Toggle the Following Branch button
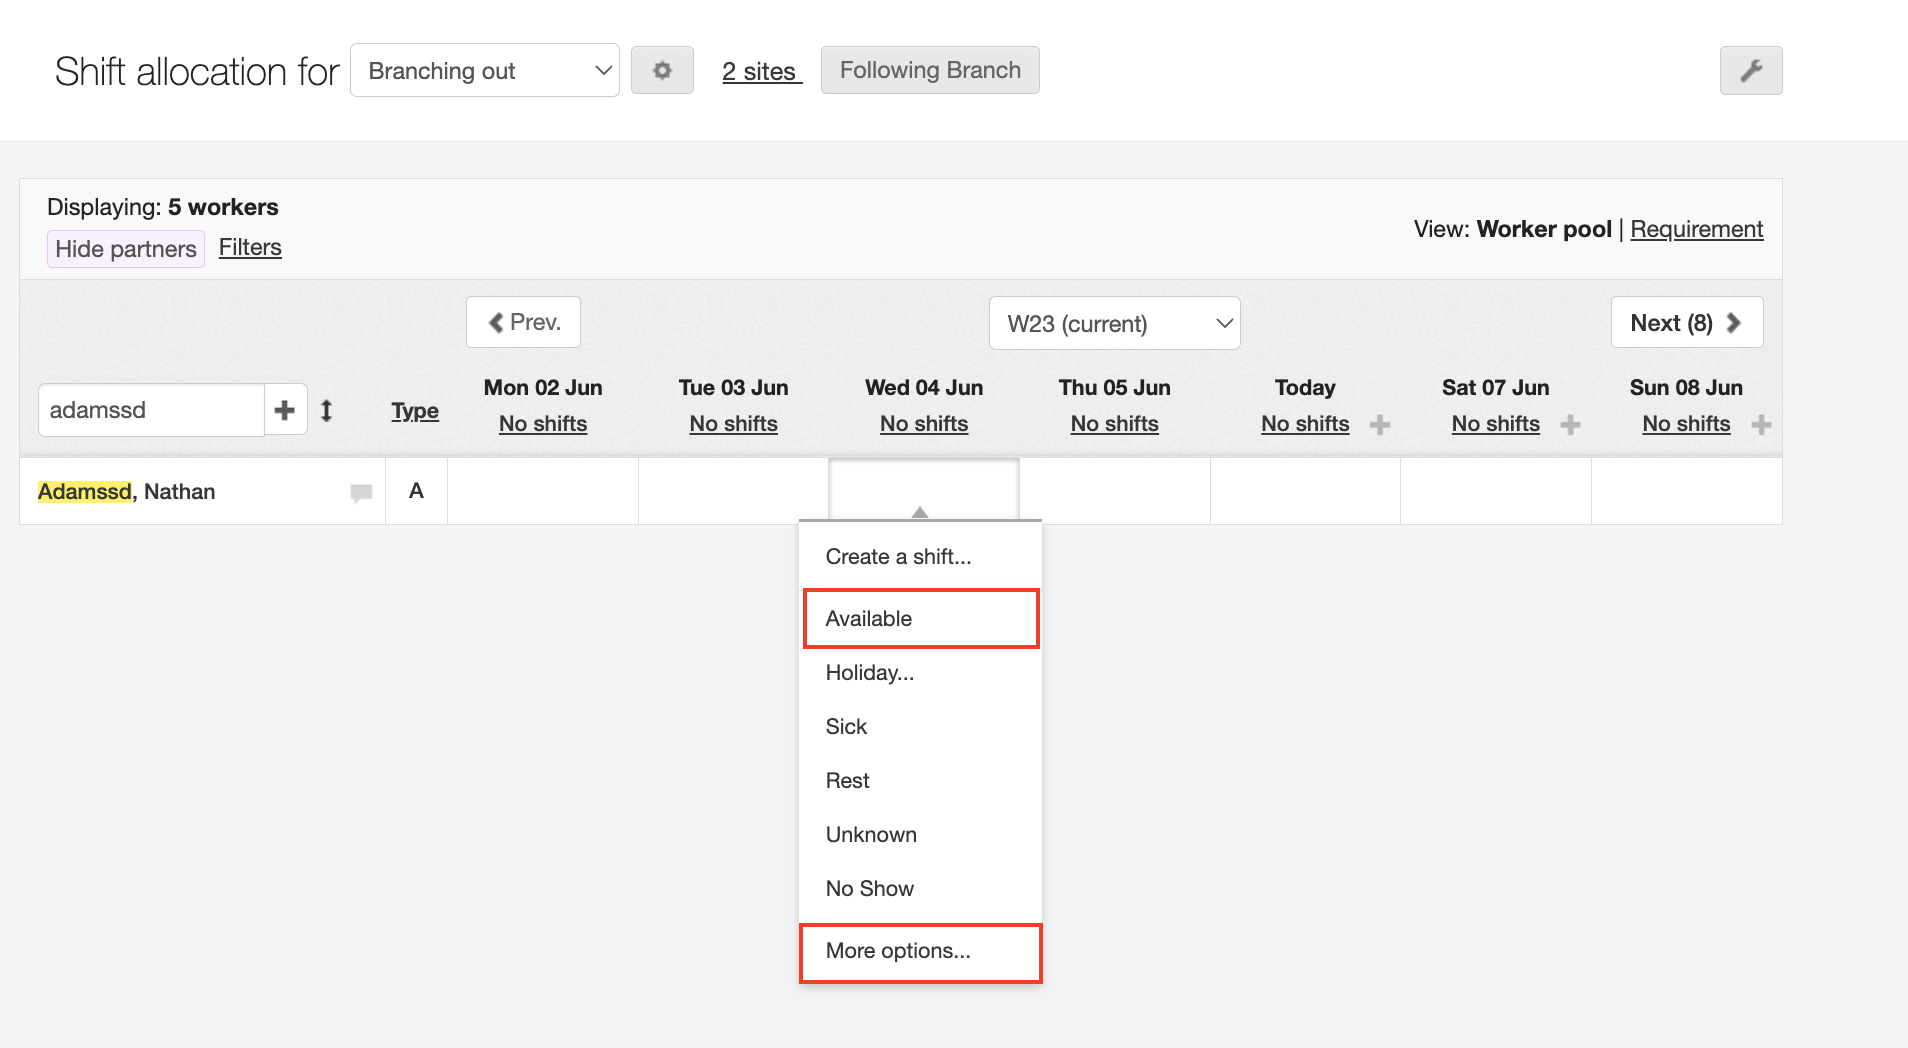The width and height of the screenshot is (1908, 1048). coord(929,70)
